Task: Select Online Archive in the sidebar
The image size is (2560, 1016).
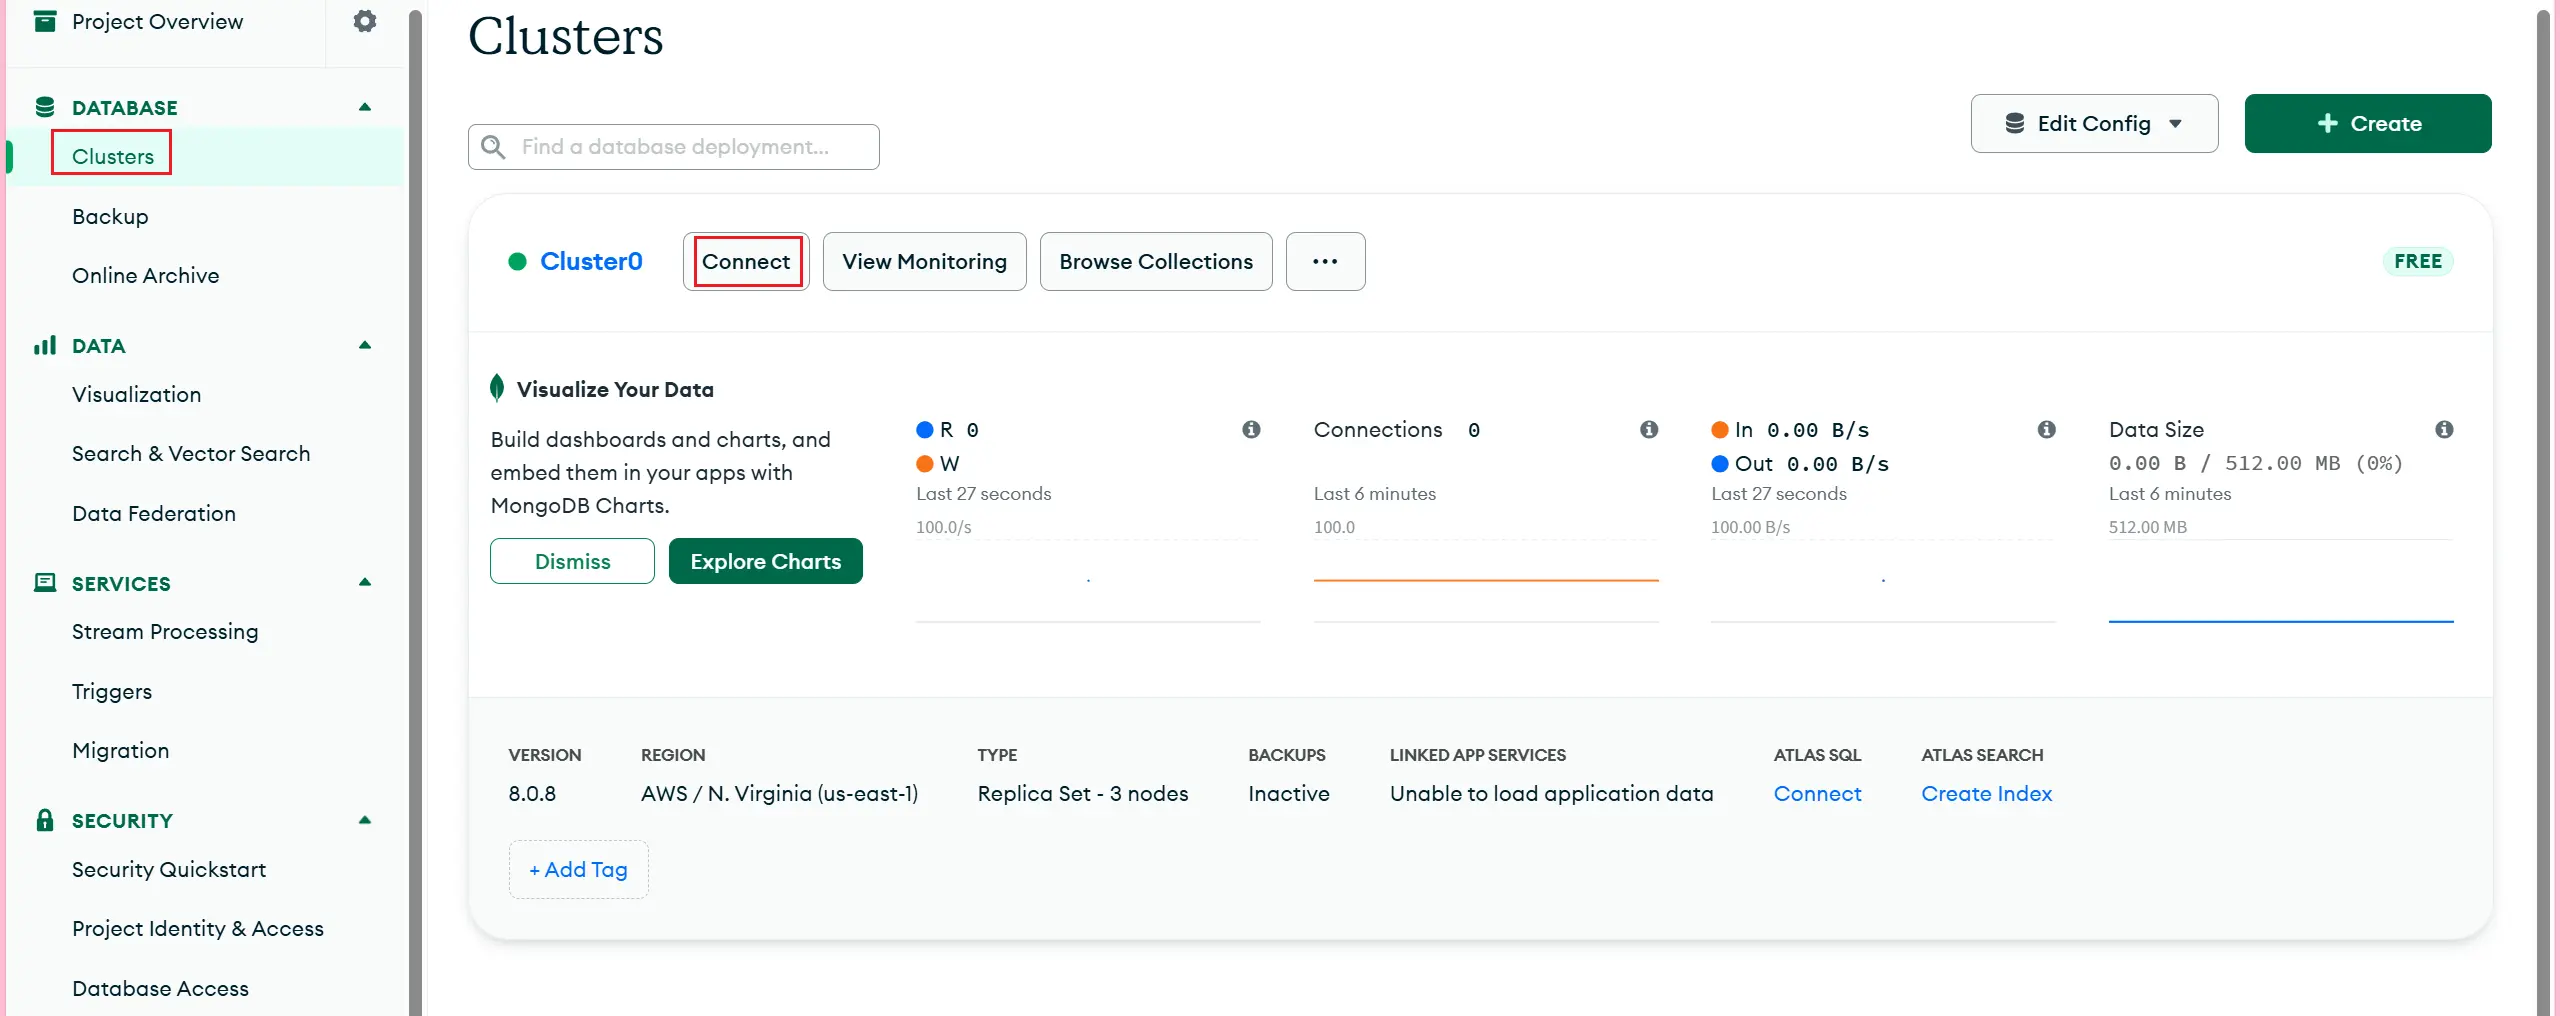Action: [145, 276]
